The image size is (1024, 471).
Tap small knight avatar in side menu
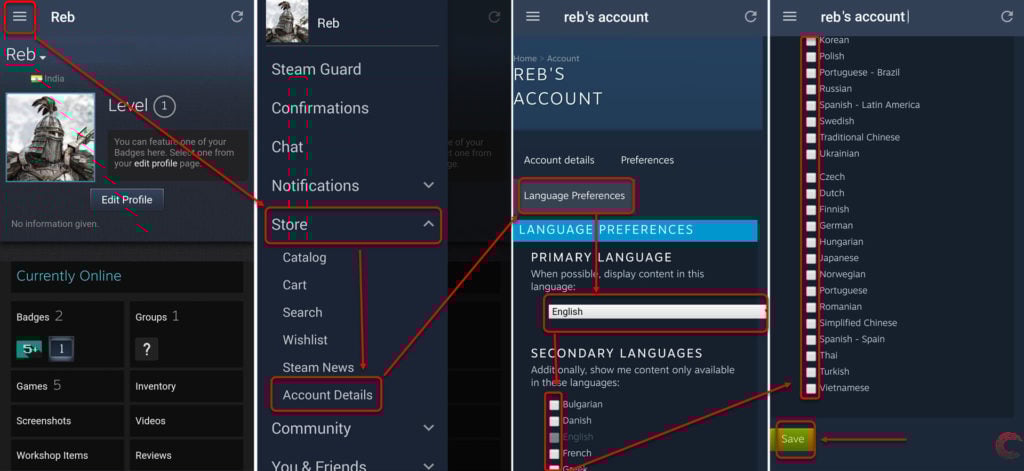[x=287, y=22]
